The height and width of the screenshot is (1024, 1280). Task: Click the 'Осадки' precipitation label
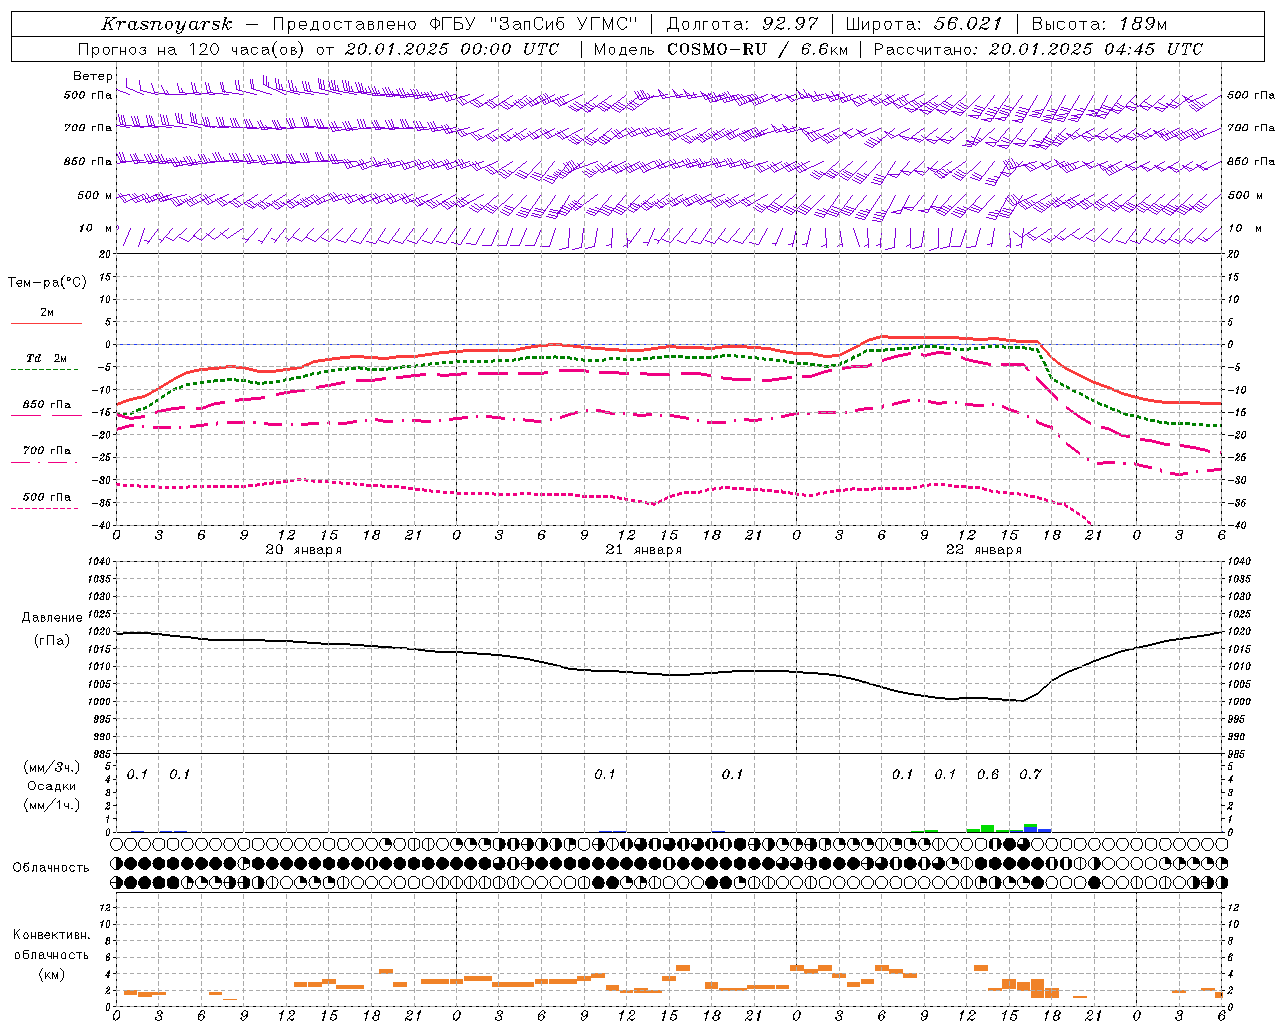point(52,786)
